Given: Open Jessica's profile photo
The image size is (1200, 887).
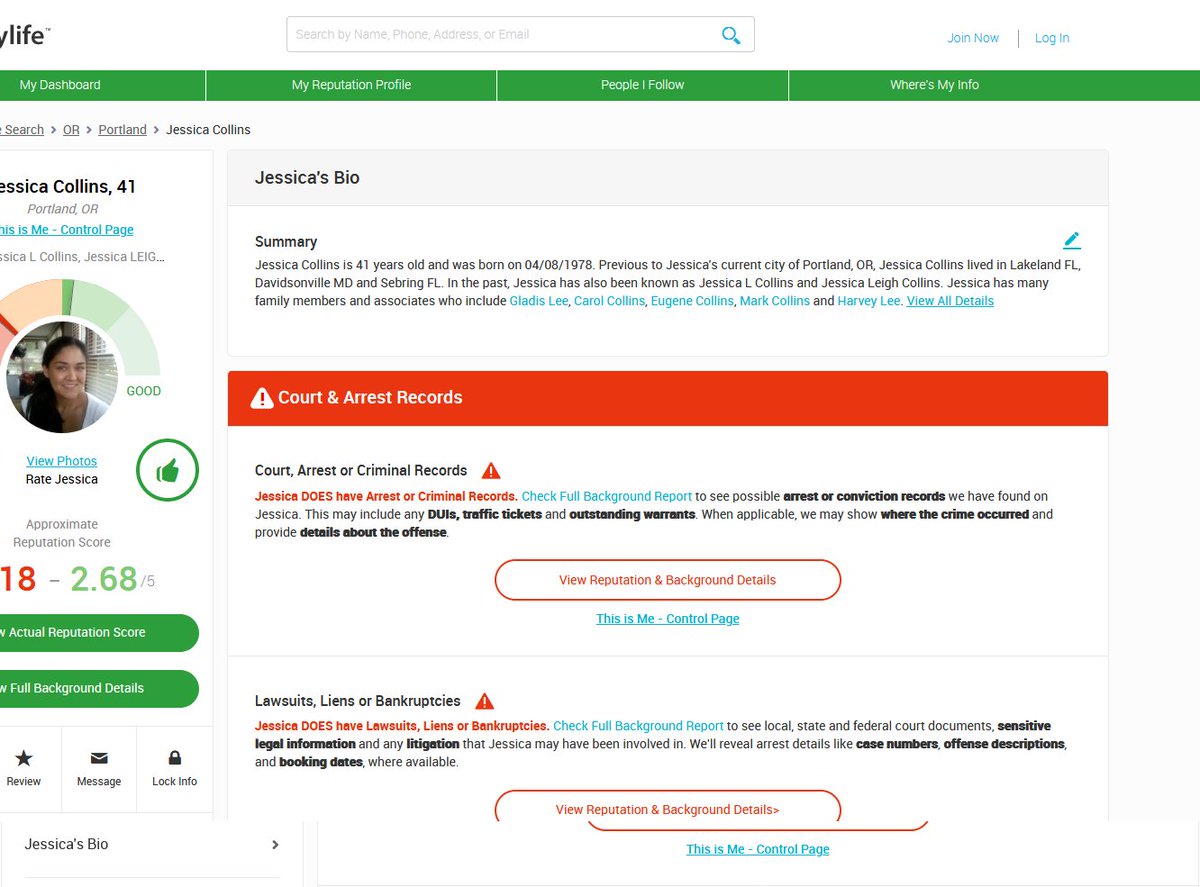Looking at the screenshot, I should (x=63, y=376).
